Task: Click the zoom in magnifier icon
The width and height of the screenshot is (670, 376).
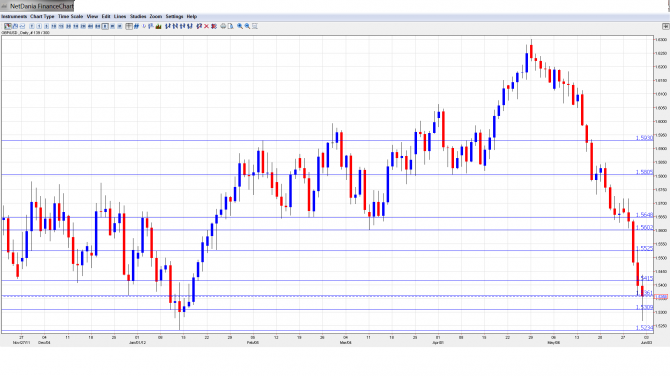Action: coord(240,26)
